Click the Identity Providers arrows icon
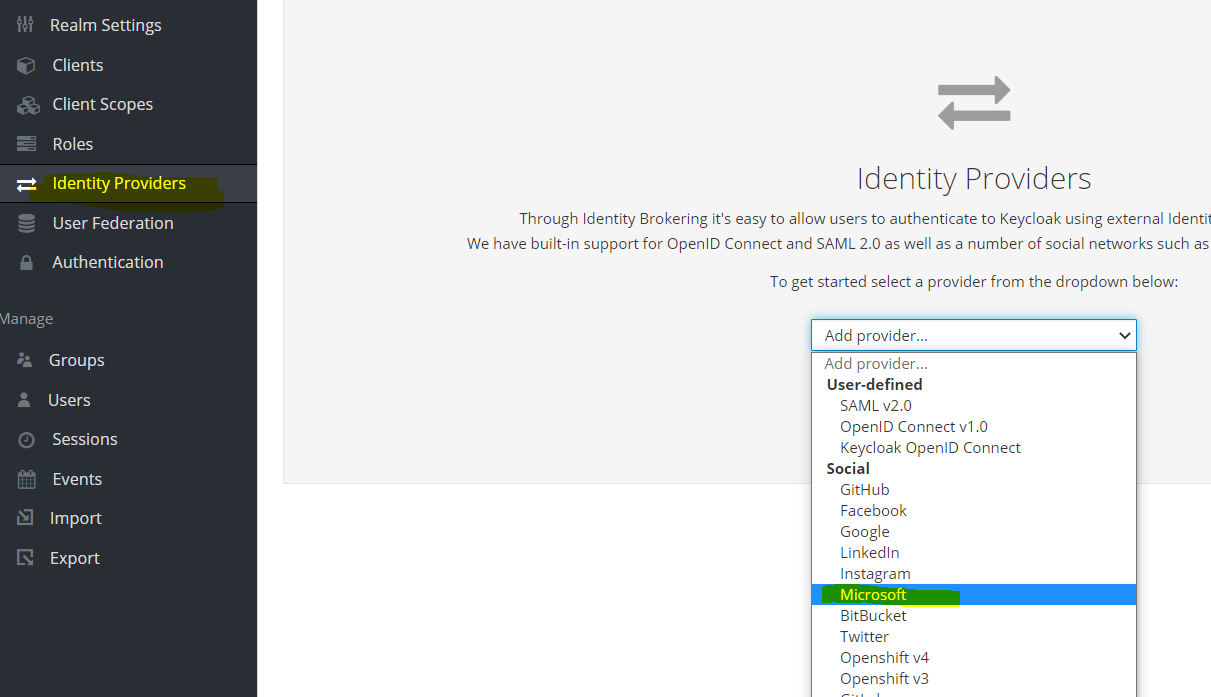The width and height of the screenshot is (1211, 697). click(27, 183)
